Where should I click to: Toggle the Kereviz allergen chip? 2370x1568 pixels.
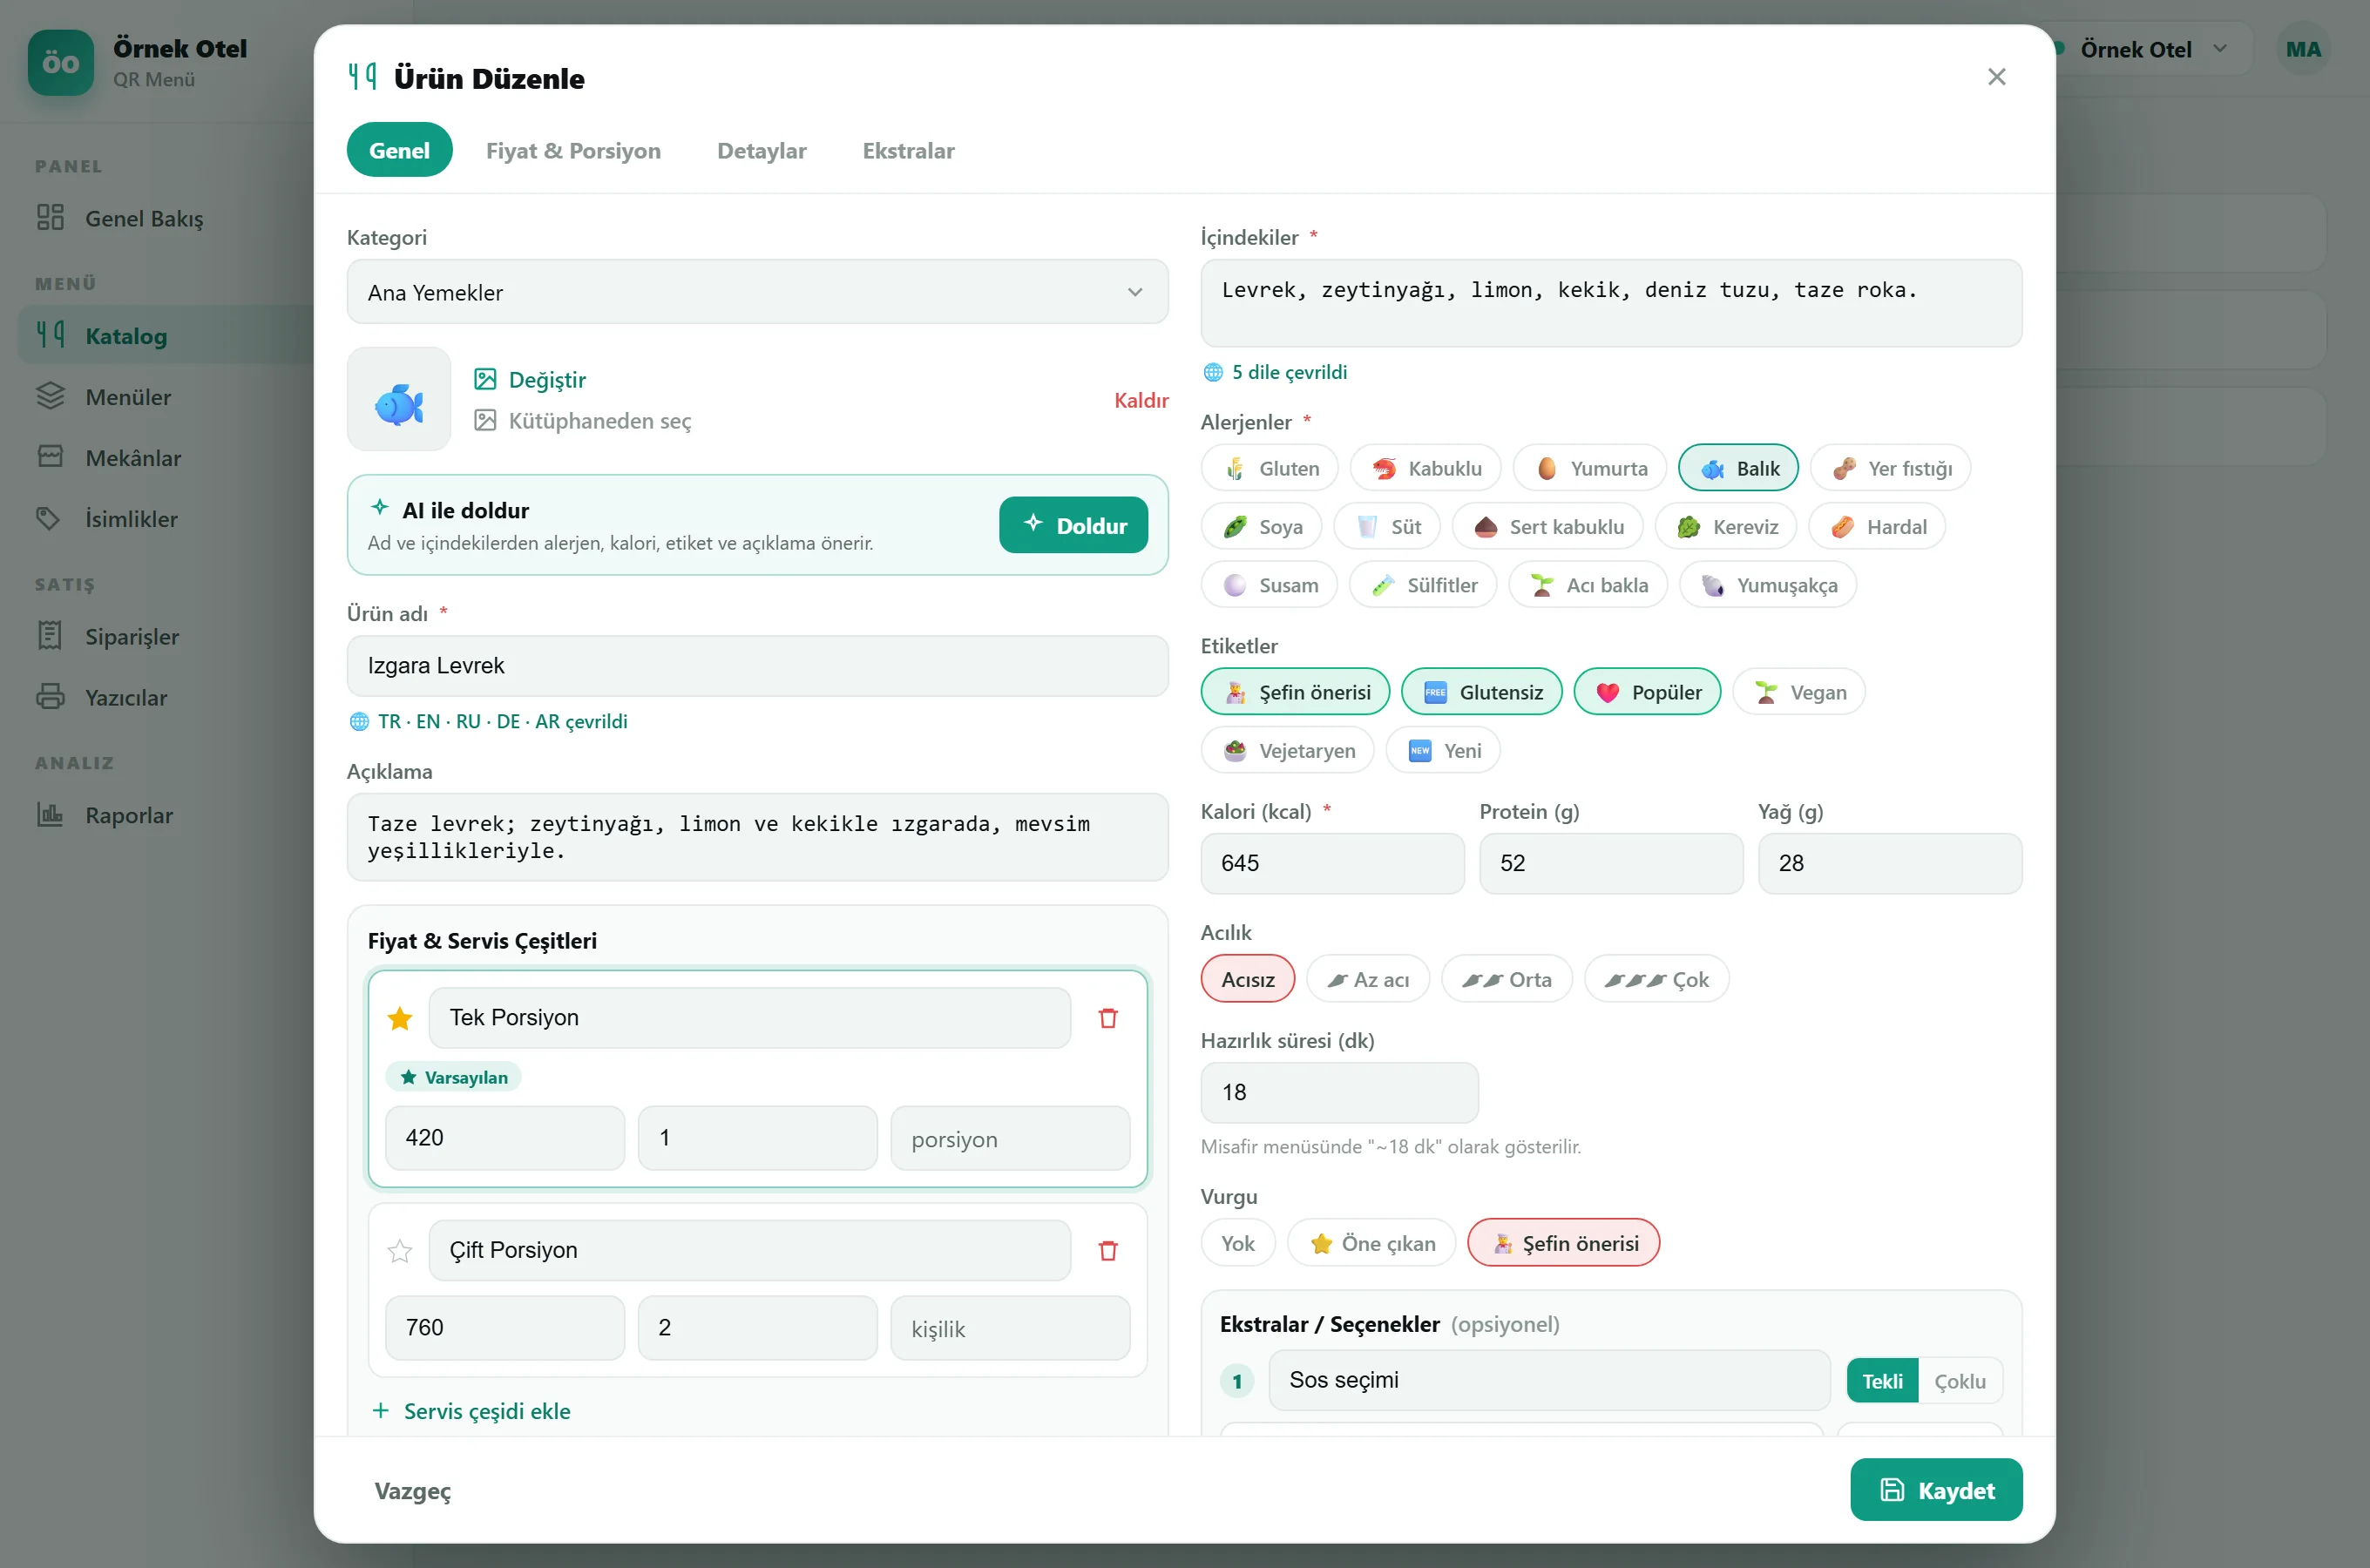[x=1725, y=527]
